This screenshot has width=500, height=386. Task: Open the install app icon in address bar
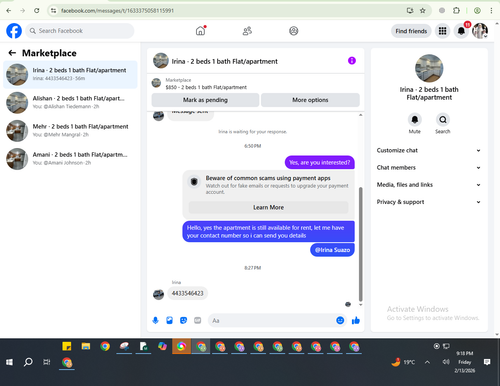click(410, 11)
